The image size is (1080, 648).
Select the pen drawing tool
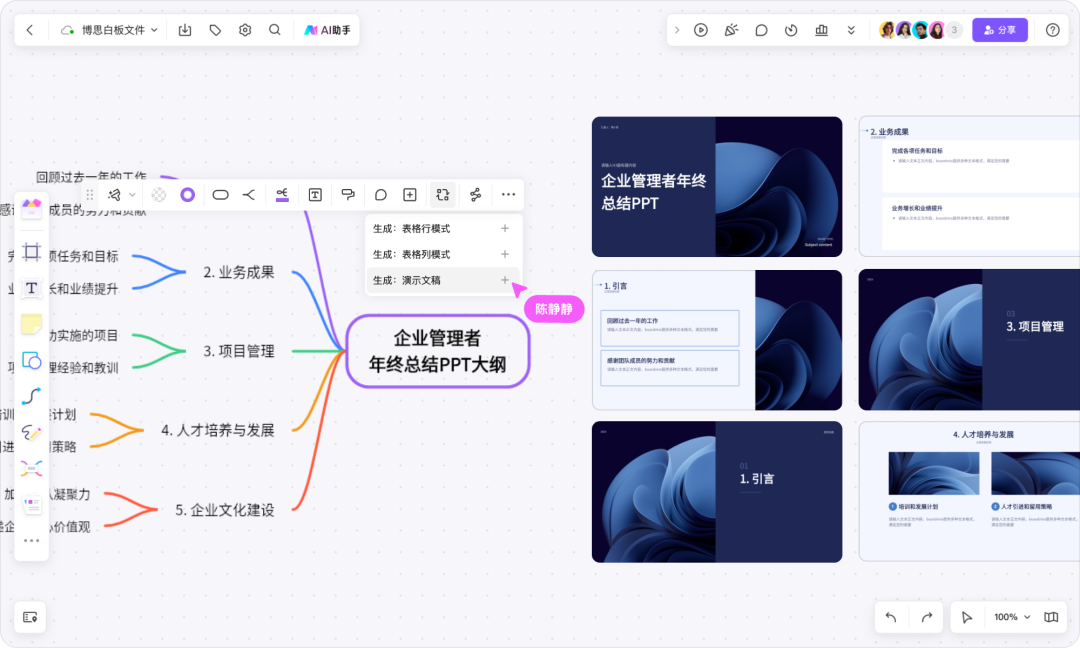(x=31, y=432)
